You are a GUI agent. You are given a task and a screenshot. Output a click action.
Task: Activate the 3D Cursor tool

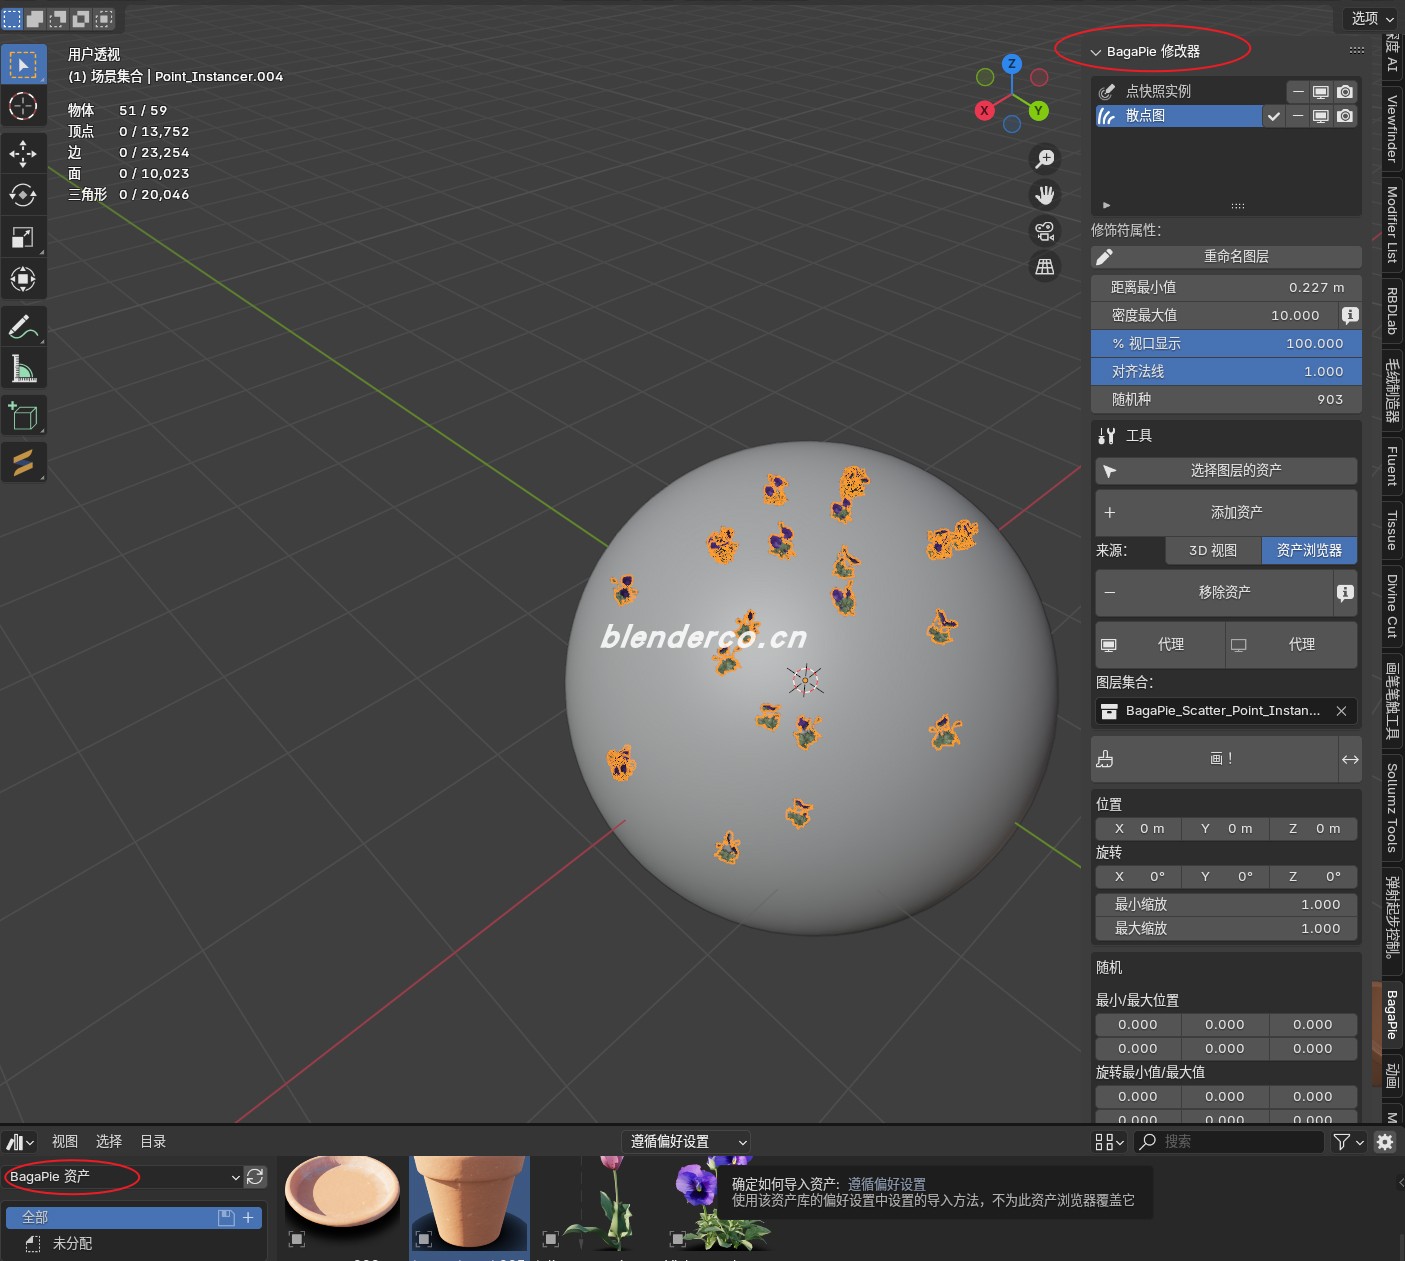coord(23,107)
